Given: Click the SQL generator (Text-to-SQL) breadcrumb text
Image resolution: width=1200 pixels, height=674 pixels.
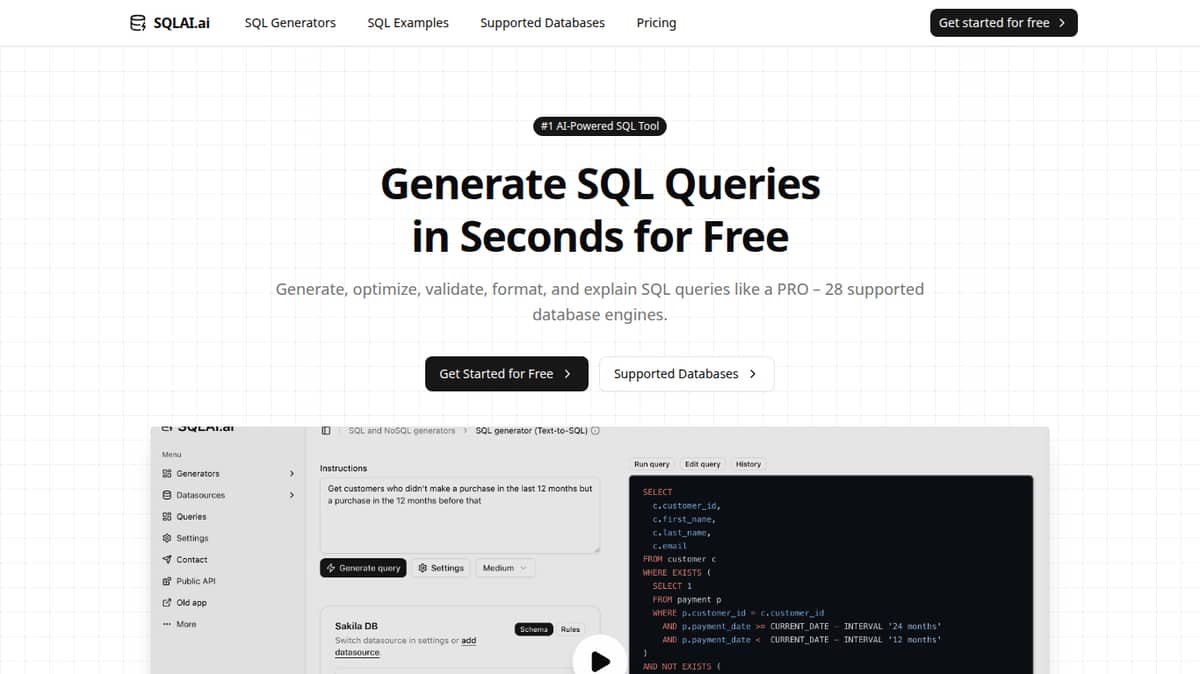Looking at the screenshot, I should click(531, 431).
